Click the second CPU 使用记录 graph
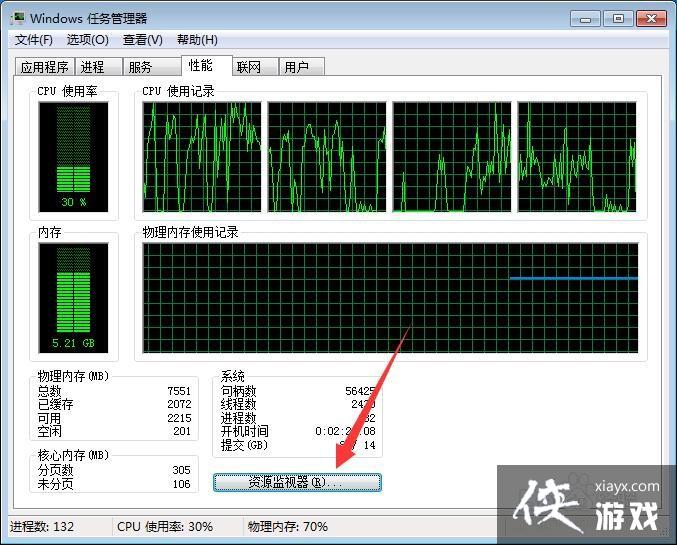This screenshot has height=545, width=677. [327, 157]
